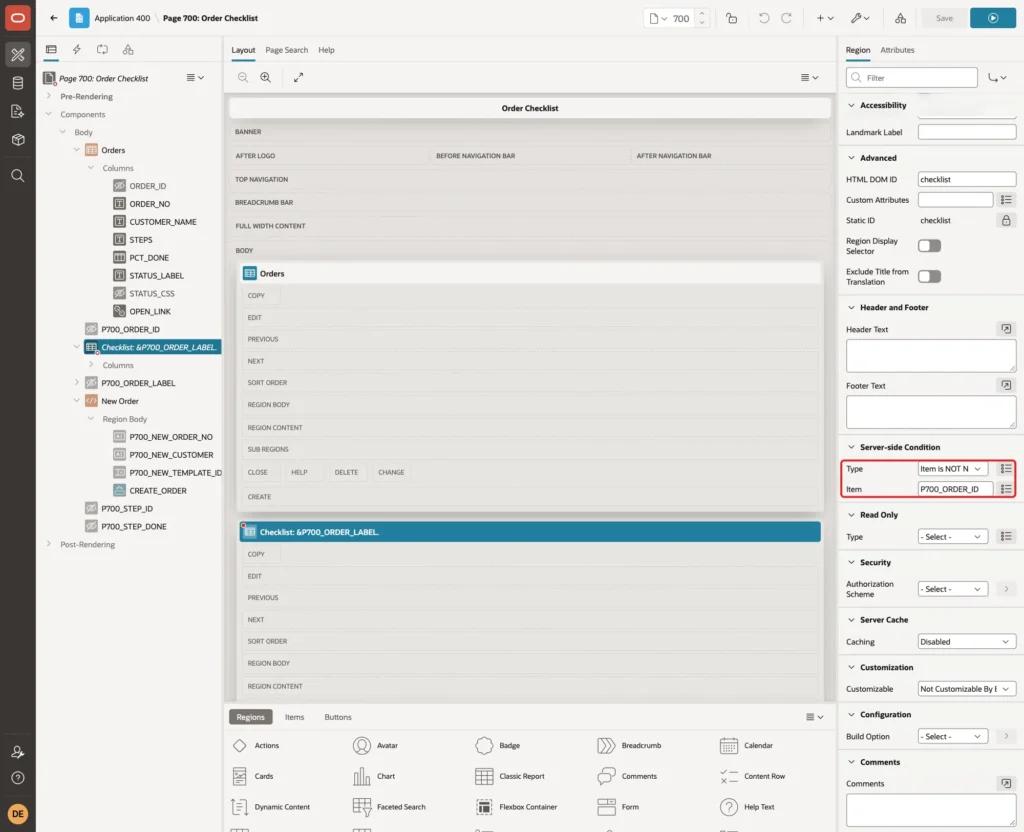Switch to Rendering tree tab icon
This screenshot has height=832, width=1024.
coord(51,50)
